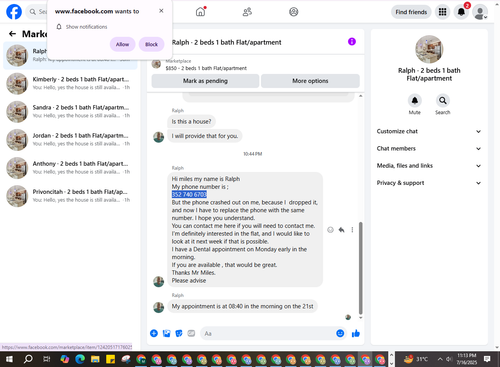Launch Microsoft Edge from taskbar
The height and width of the screenshot is (367, 500).
click(x=80, y=359)
